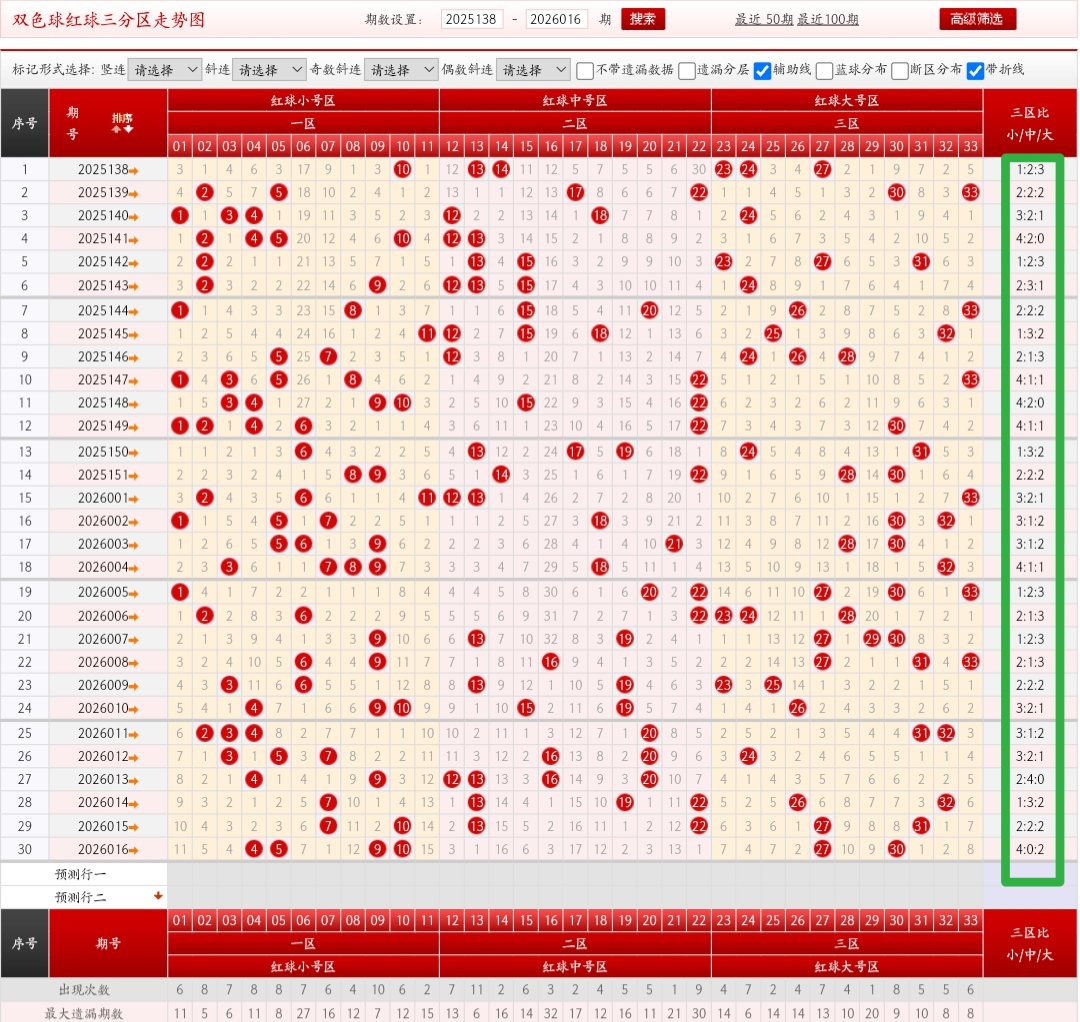Viewport: 1080px width, 1022px height.
Task: Click the ending period field 2026016
Action: click(557, 19)
